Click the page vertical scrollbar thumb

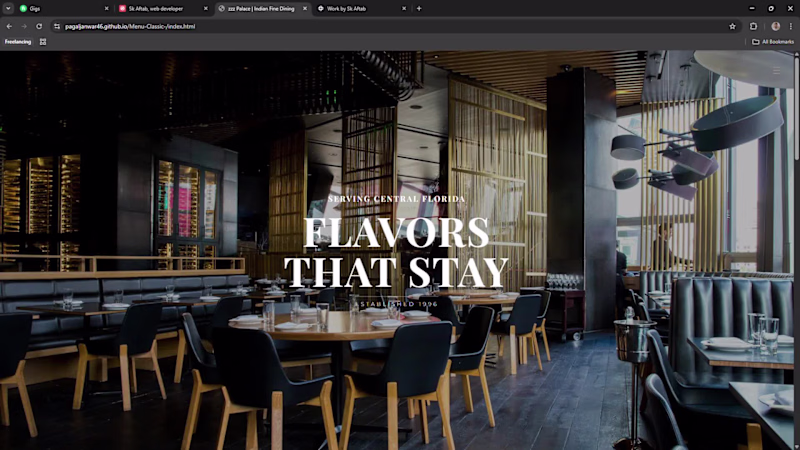coord(797,110)
